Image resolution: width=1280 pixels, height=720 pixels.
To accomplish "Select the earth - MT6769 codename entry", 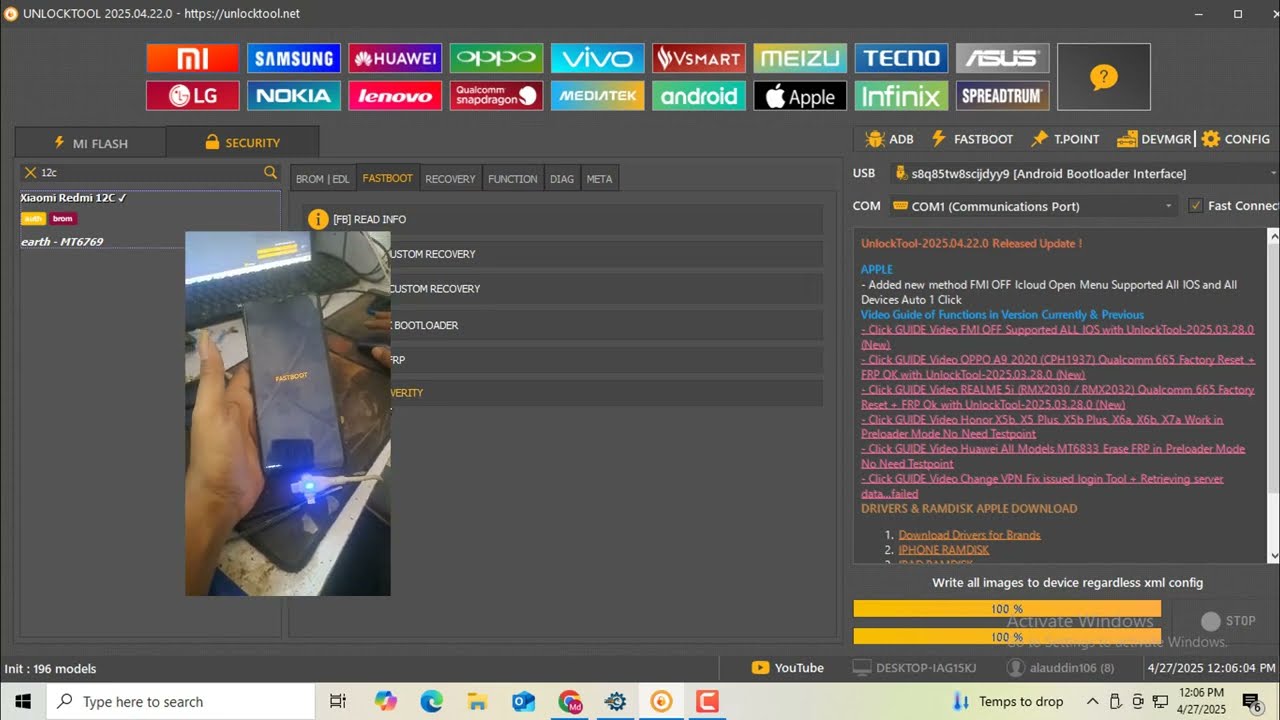I will [x=62, y=242].
